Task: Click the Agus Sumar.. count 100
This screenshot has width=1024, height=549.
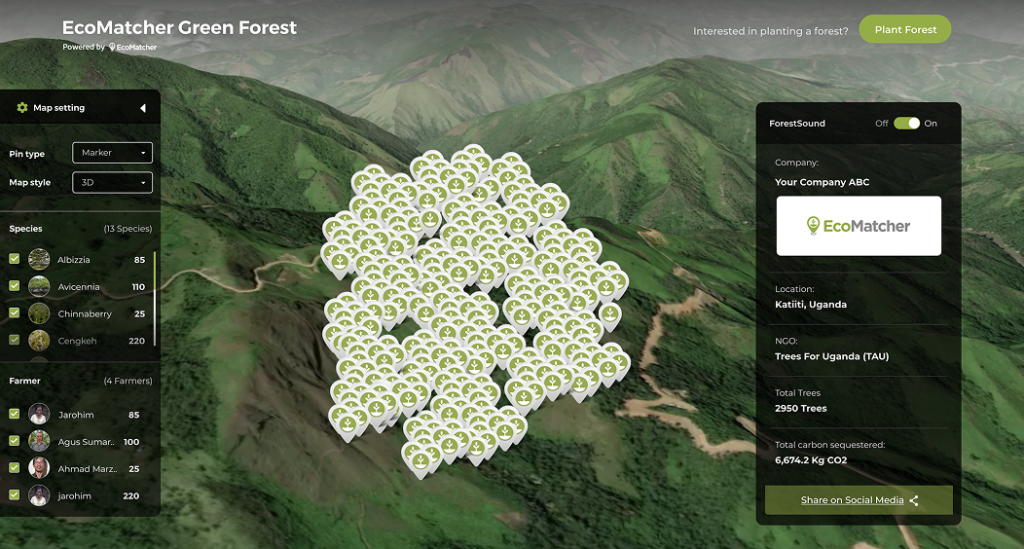Action: pyautogui.click(x=131, y=442)
